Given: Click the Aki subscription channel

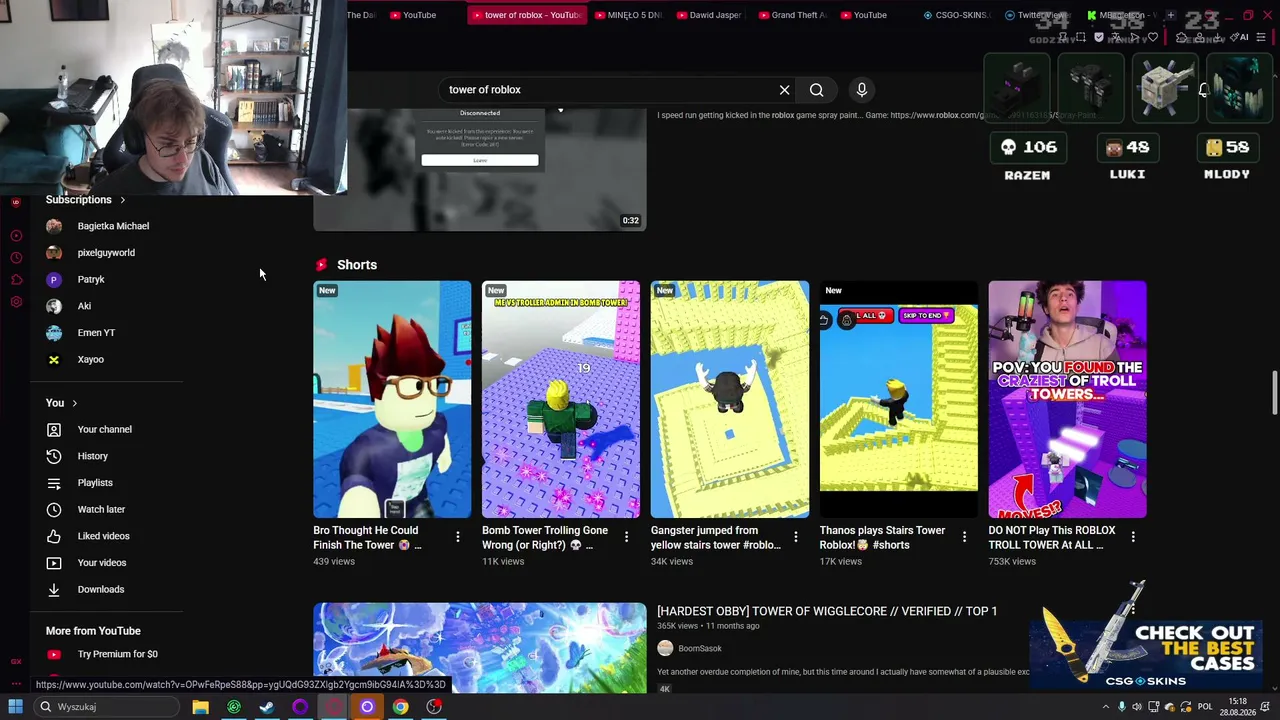Looking at the screenshot, I should [x=84, y=306].
